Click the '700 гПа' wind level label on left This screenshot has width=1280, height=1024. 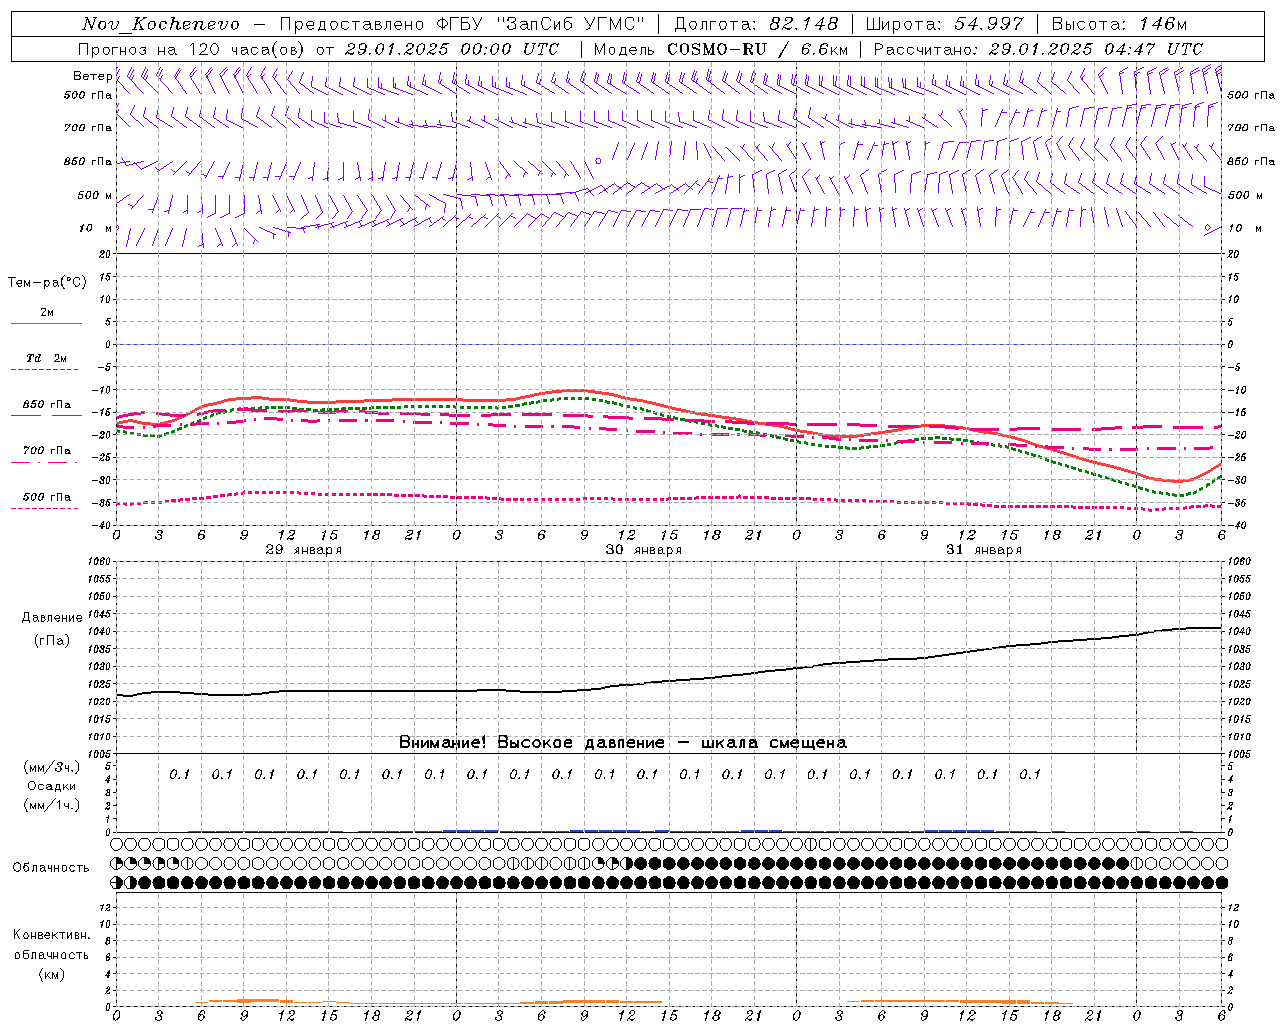pos(88,128)
